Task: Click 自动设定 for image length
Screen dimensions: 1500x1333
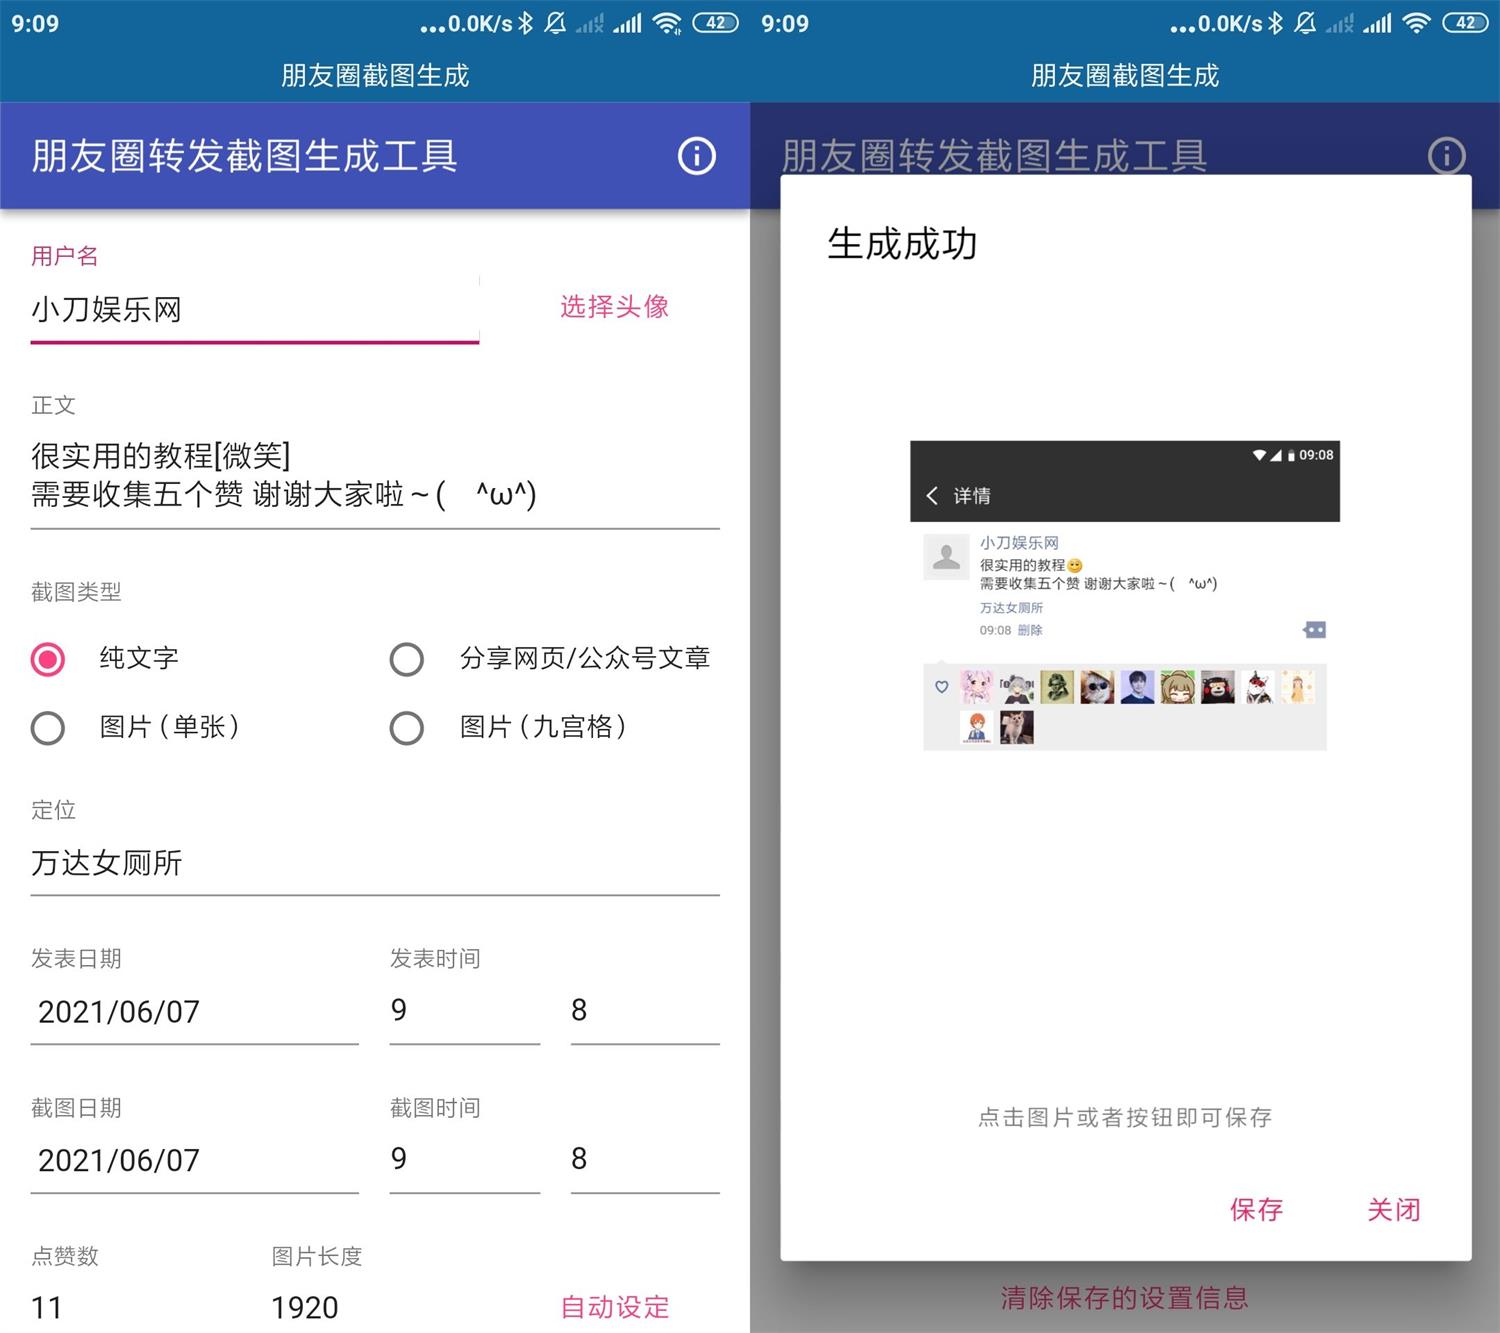Action: [613, 1307]
